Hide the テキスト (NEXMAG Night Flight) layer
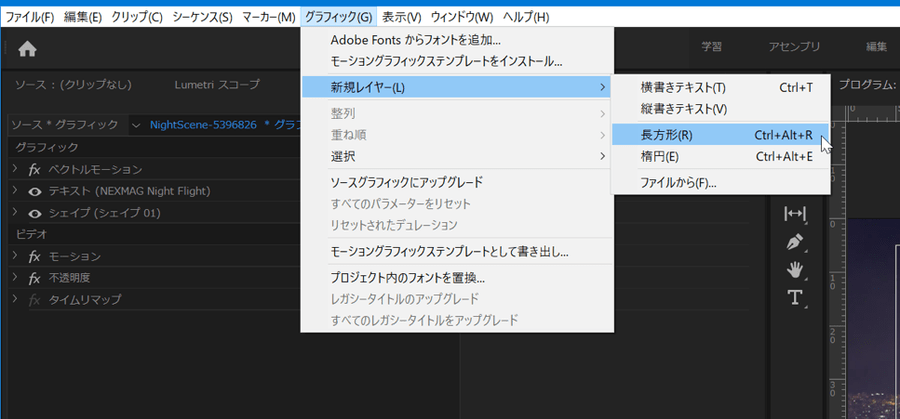 point(35,191)
